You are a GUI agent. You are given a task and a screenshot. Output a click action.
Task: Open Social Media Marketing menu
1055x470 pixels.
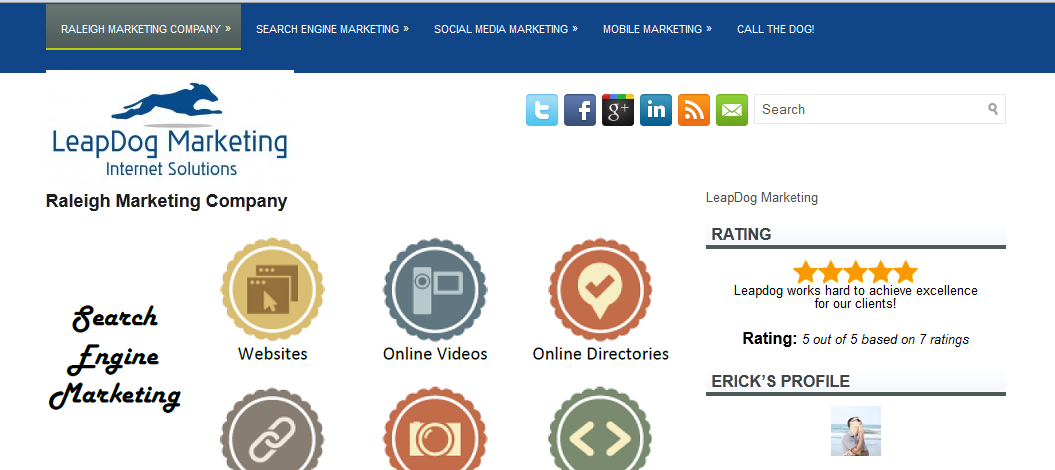coord(506,29)
